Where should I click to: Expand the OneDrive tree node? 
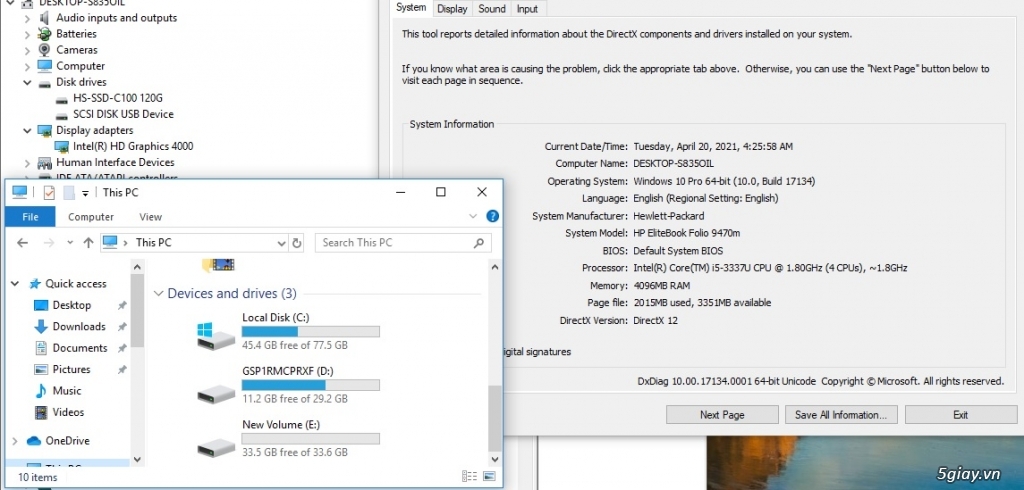[x=15, y=441]
